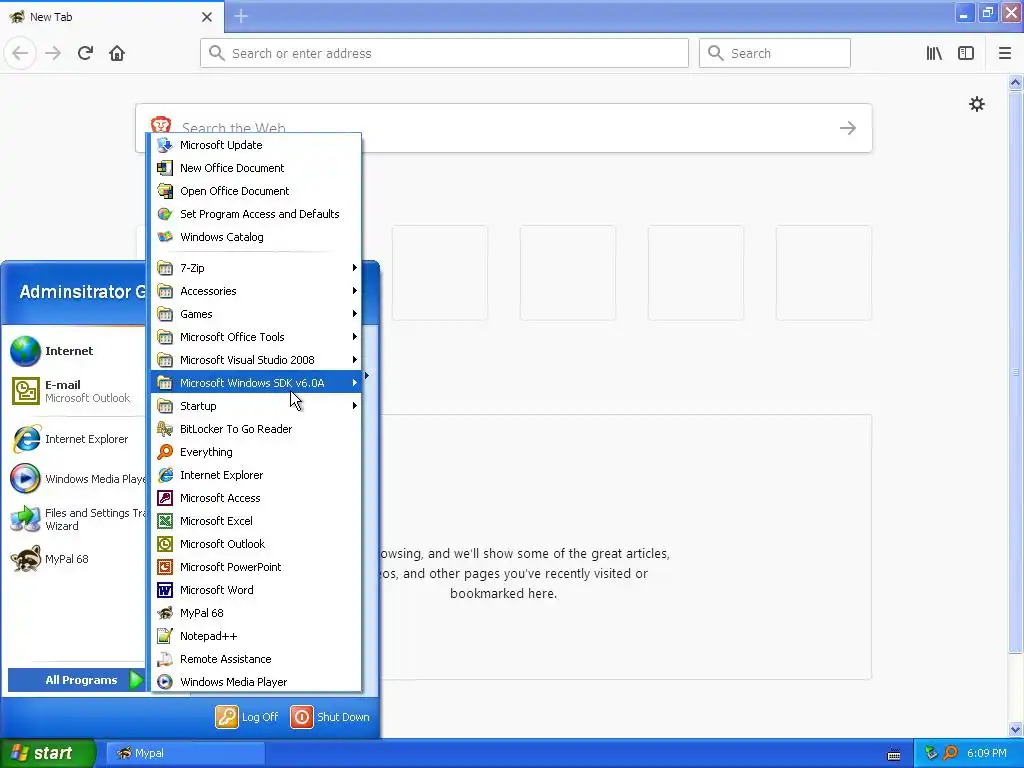Screen dimensions: 1024x768
Task: Launch New Office Document
Action: tap(255, 168)
